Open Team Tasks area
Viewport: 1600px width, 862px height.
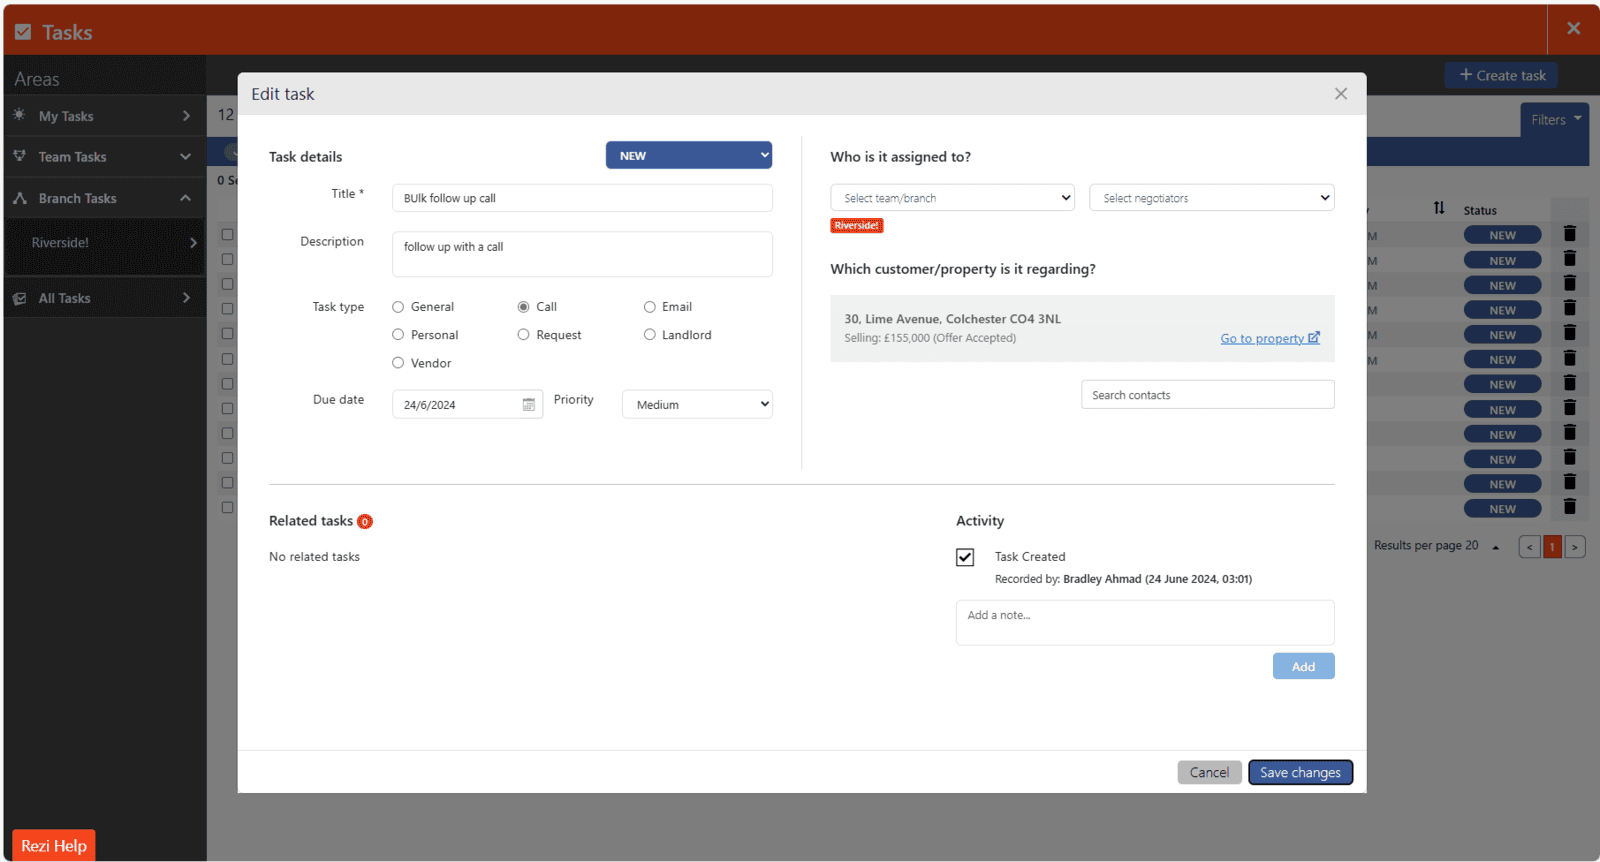(x=104, y=157)
